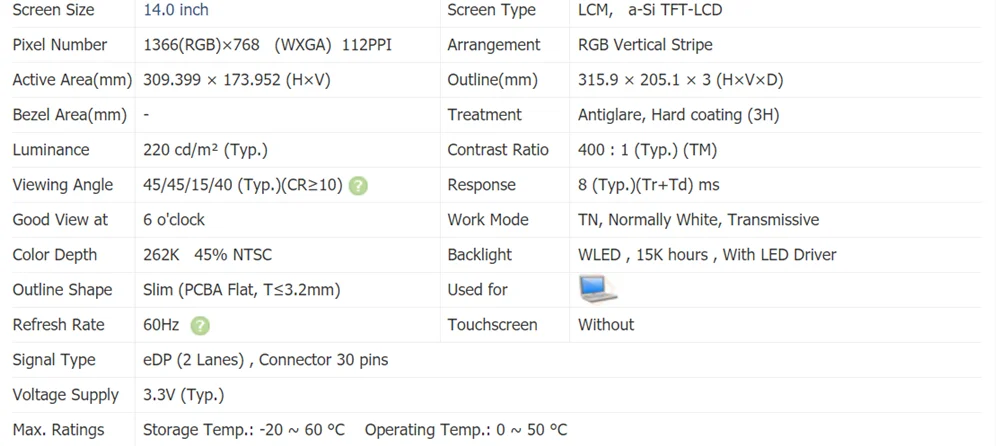Select the WLED backlight description text
Screen dimensions: 1000x446
[x=707, y=255]
